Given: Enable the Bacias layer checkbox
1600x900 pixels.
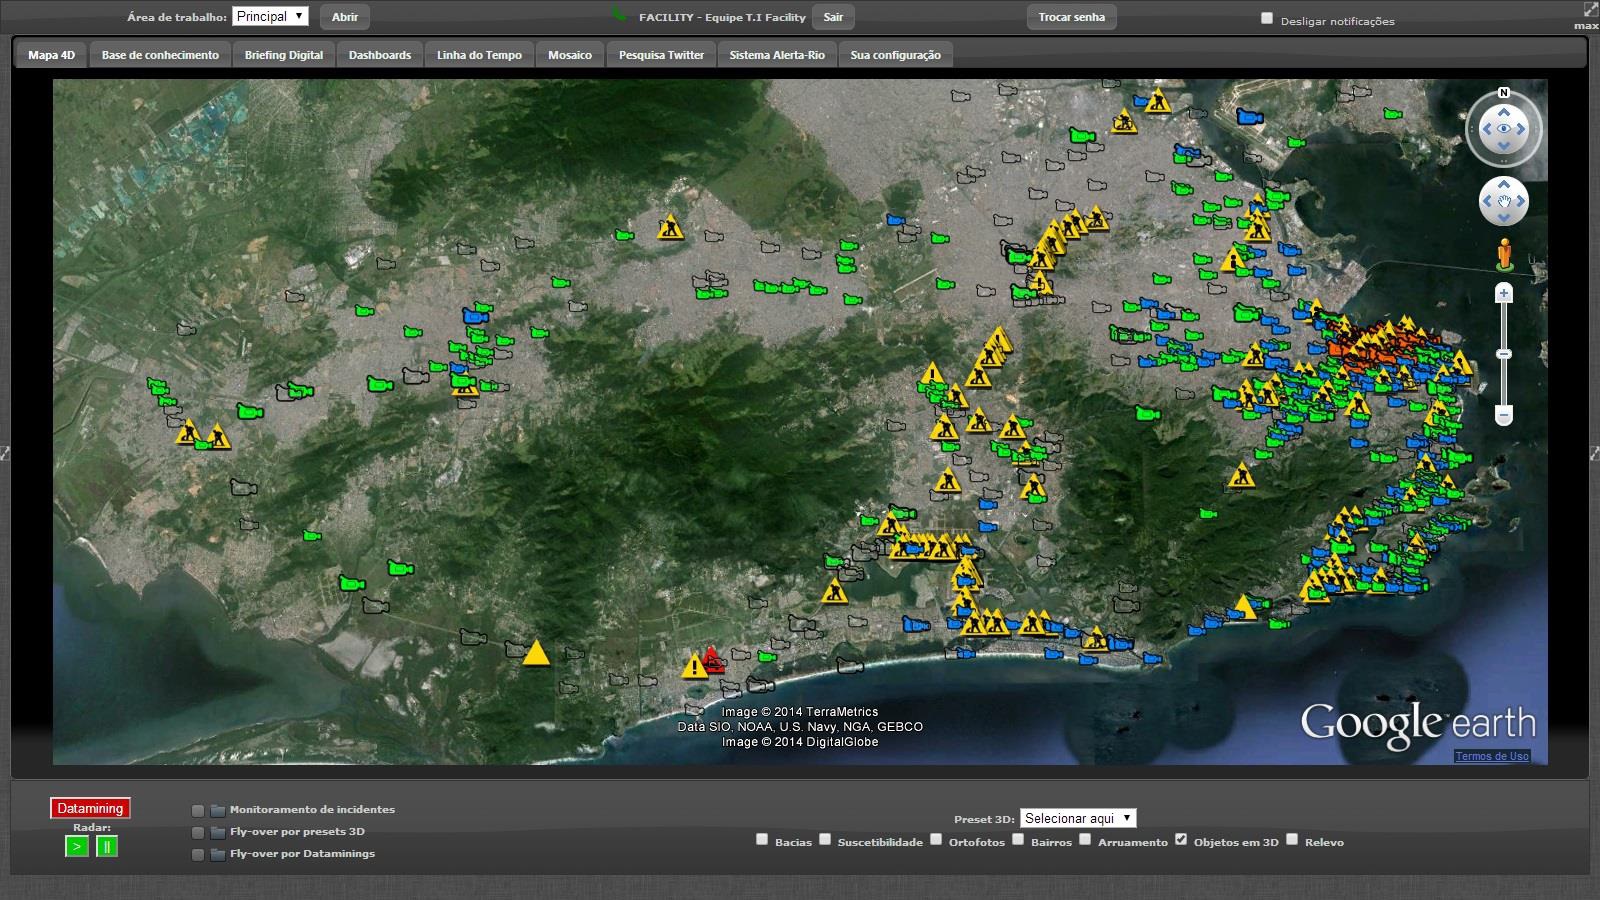Looking at the screenshot, I should pos(762,839).
